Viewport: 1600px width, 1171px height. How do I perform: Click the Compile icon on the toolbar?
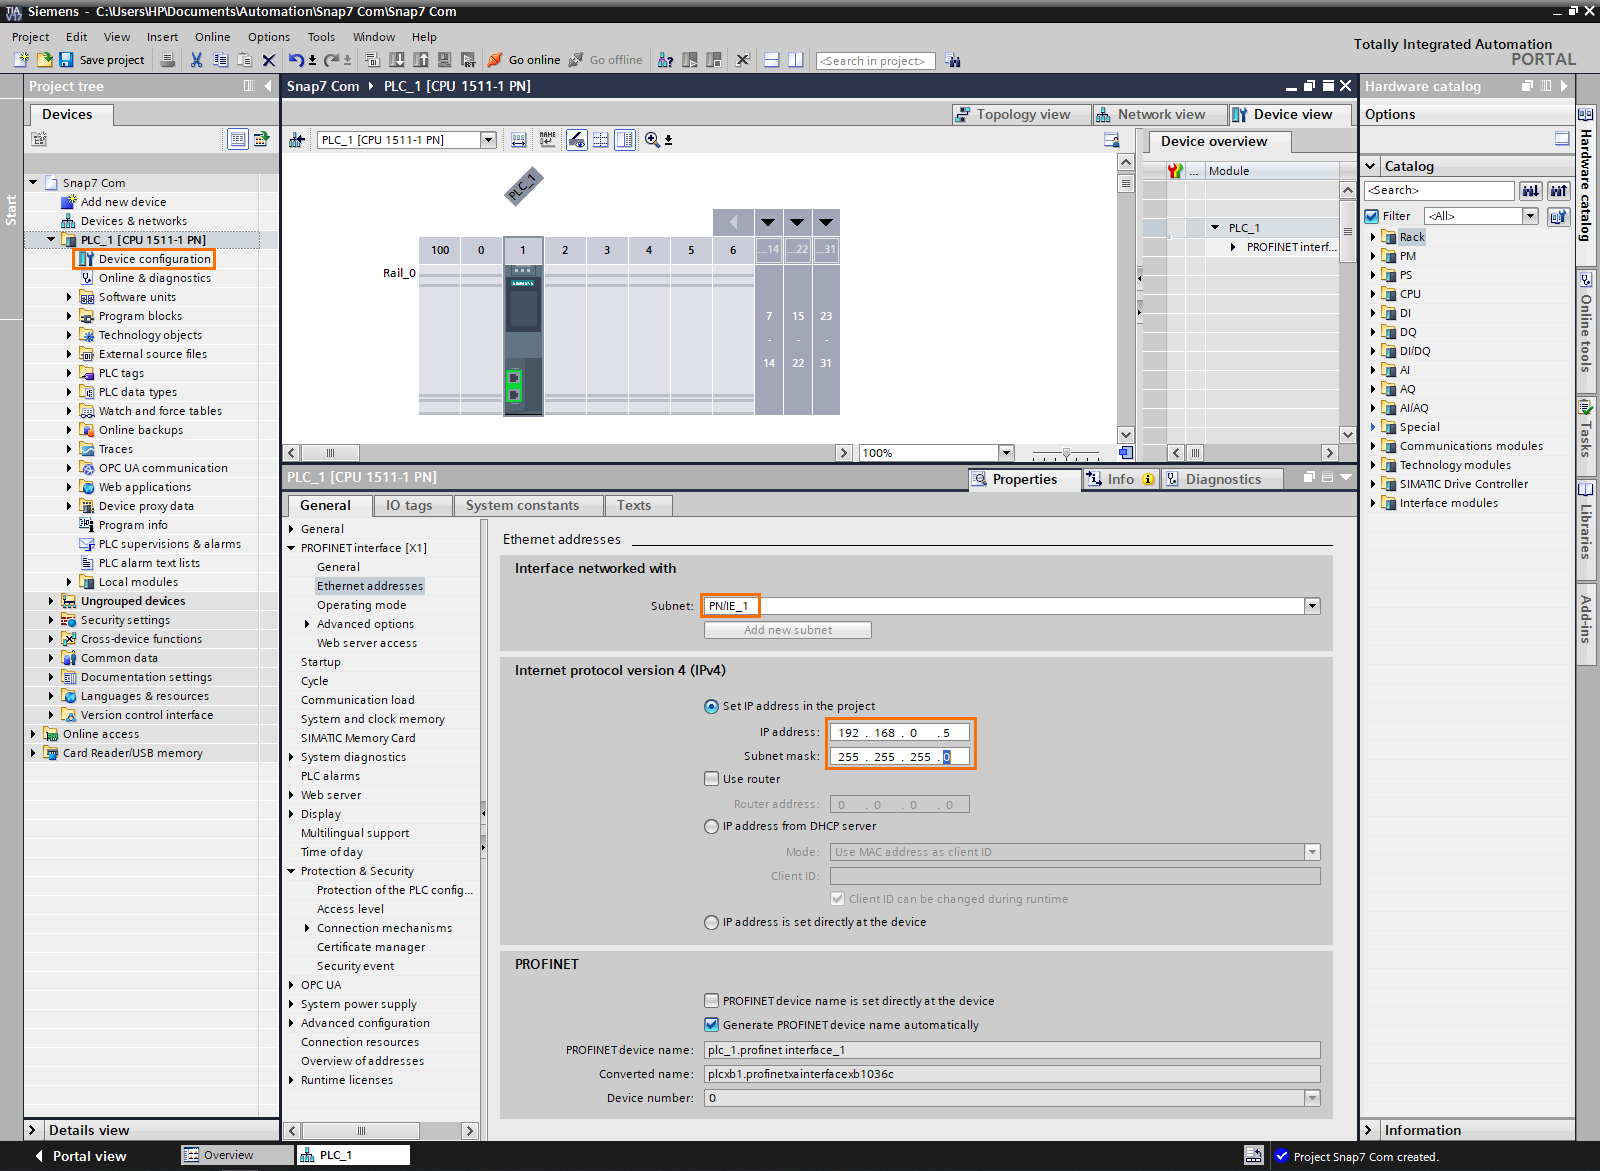click(x=374, y=60)
